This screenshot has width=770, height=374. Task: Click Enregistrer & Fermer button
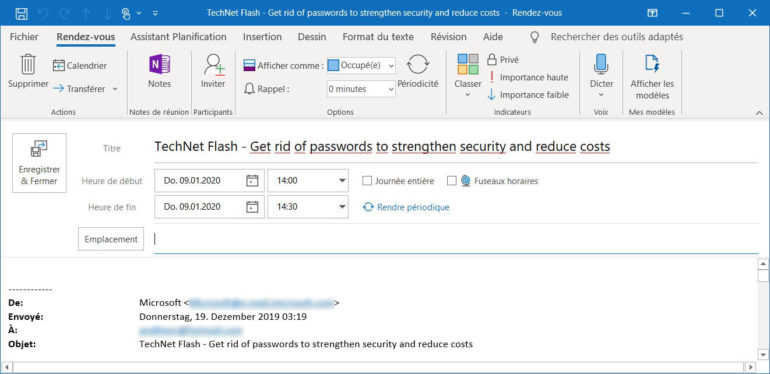[39, 163]
